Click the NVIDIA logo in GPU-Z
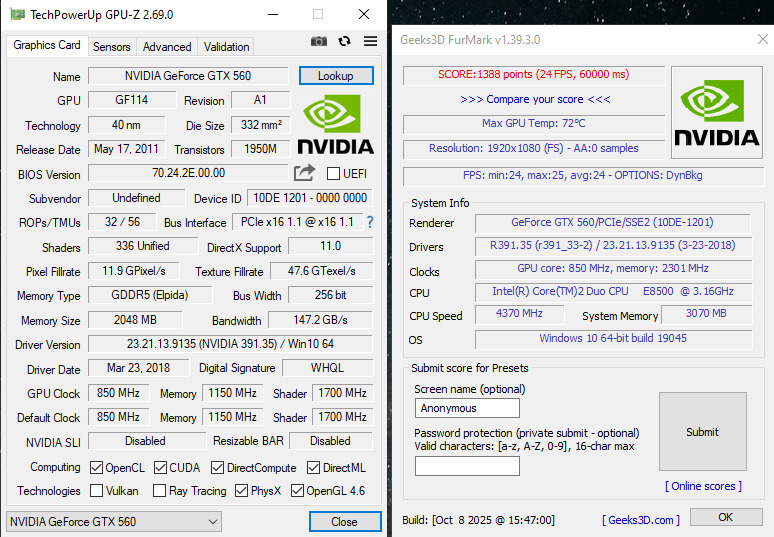Image resolution: width=774 pixels, height=537 pixels. point(335,125)
